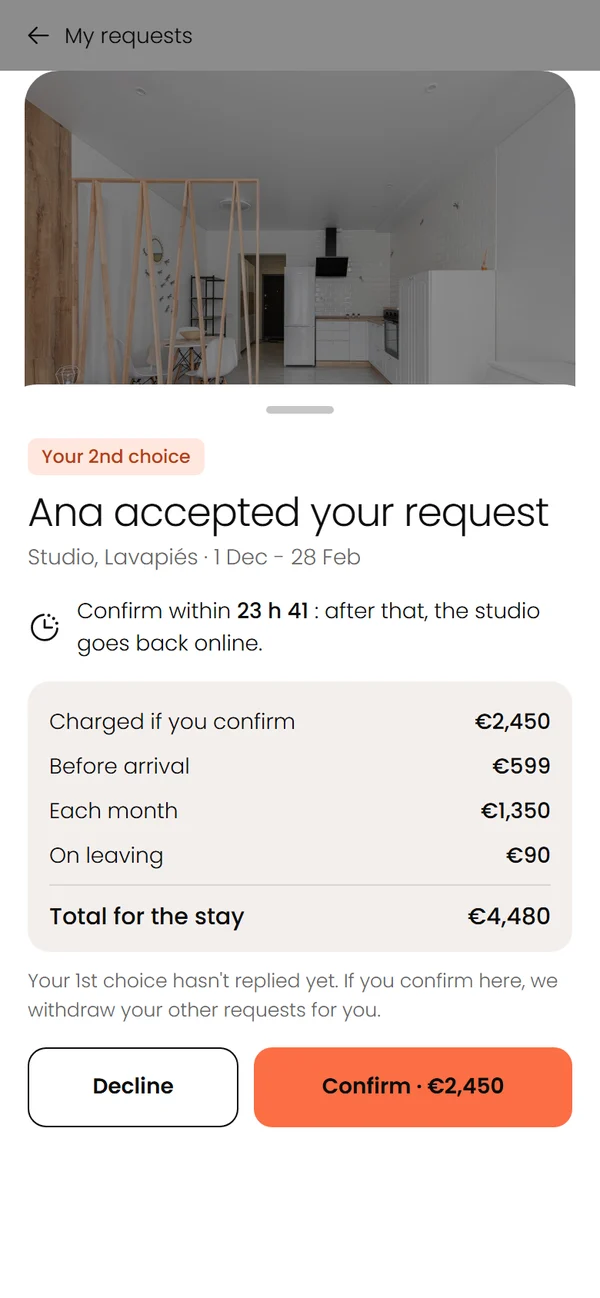Image resolution: width=600 pixels, height=1298 pixels.
Task: Tap the Your 2nd choice badge
Action: pyautogui.click(x=116, y=456)
